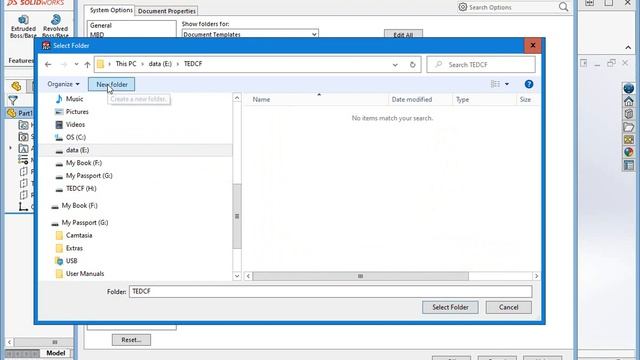The image size is (640, 360).
Task: Select MBD in the options list
Action: click(x=97, y=35)
